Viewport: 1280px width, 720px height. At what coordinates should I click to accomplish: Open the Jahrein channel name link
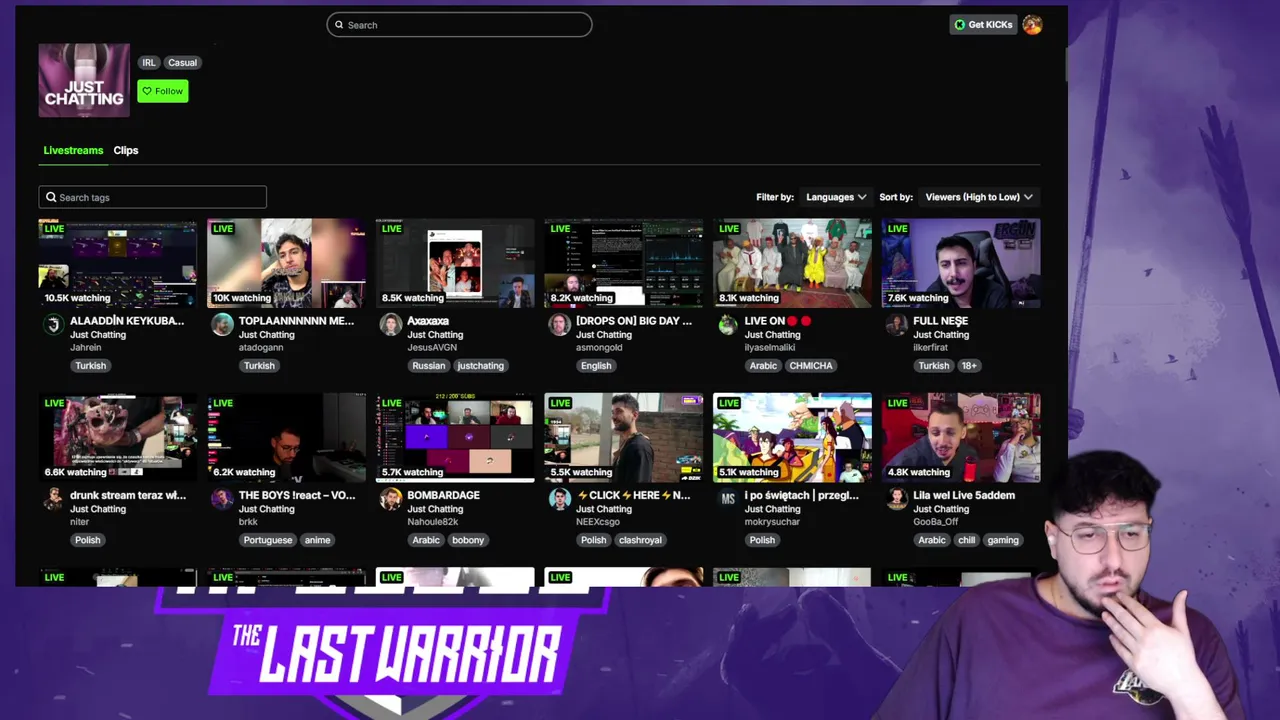click(86, 348)
